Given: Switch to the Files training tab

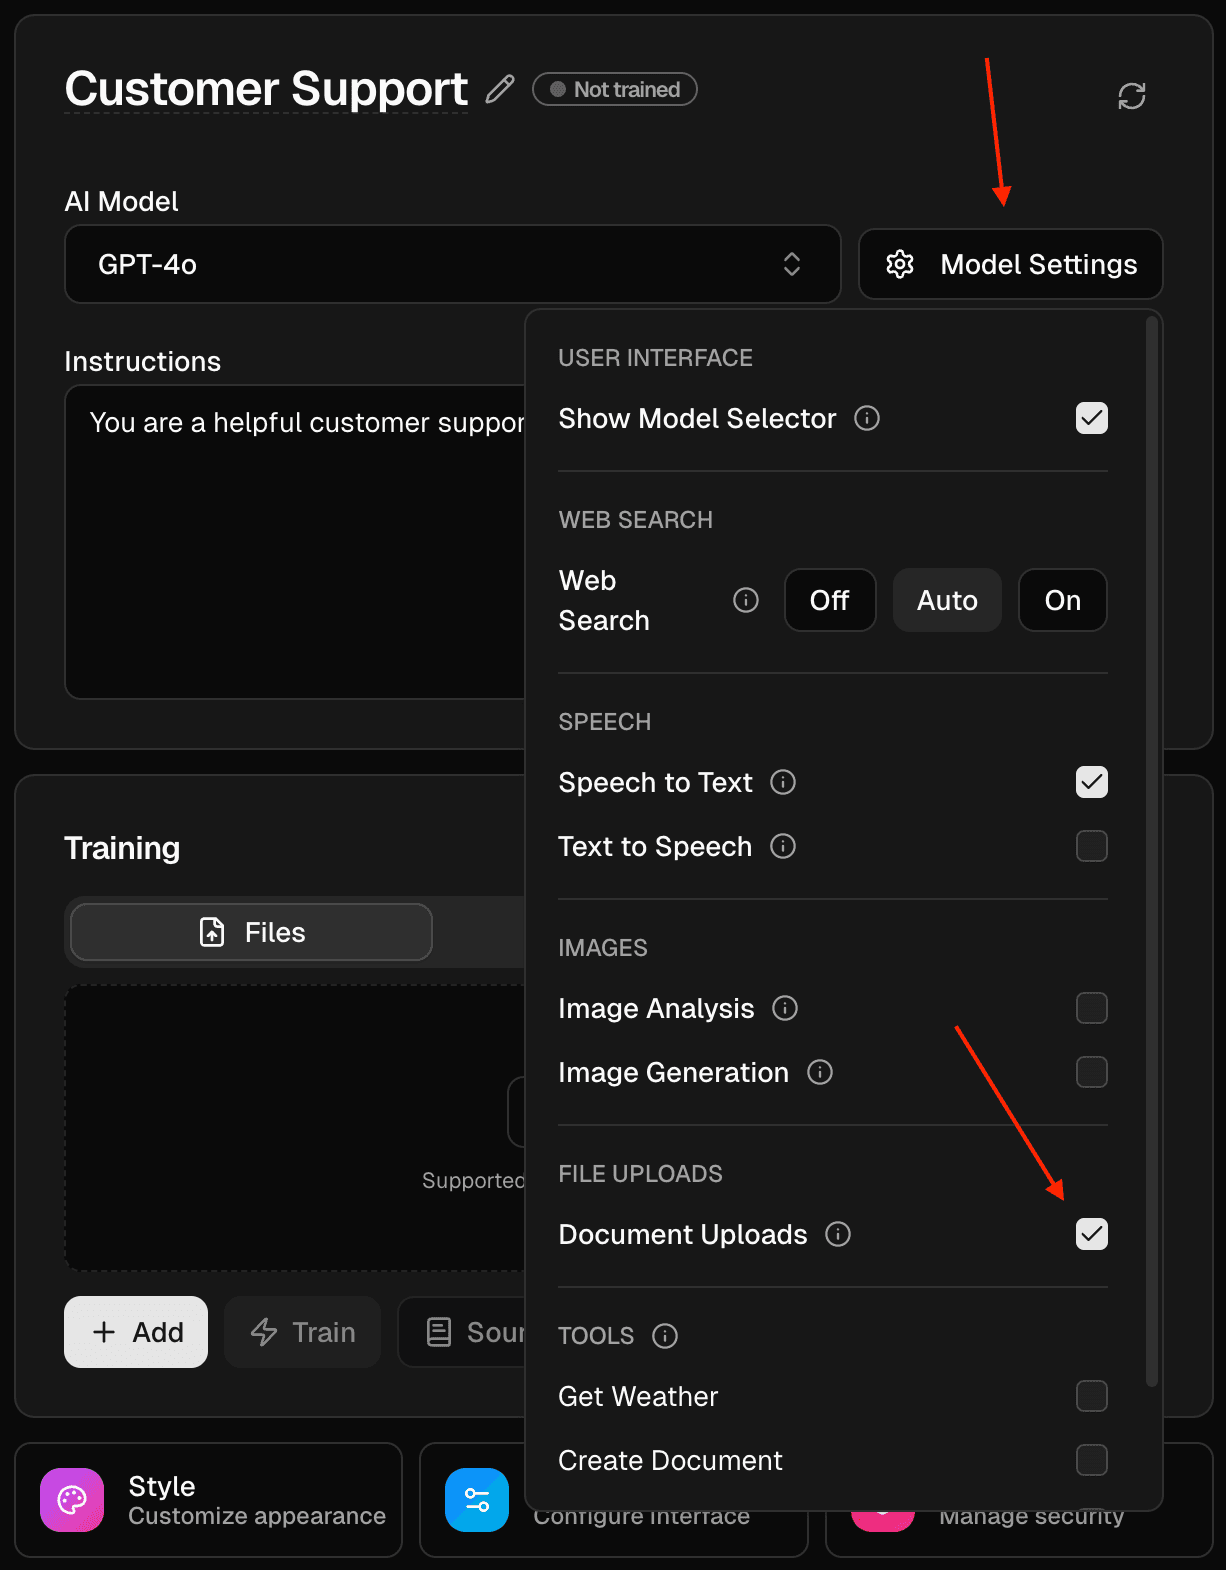Looking at the screenshot, I should pos(251,932).
